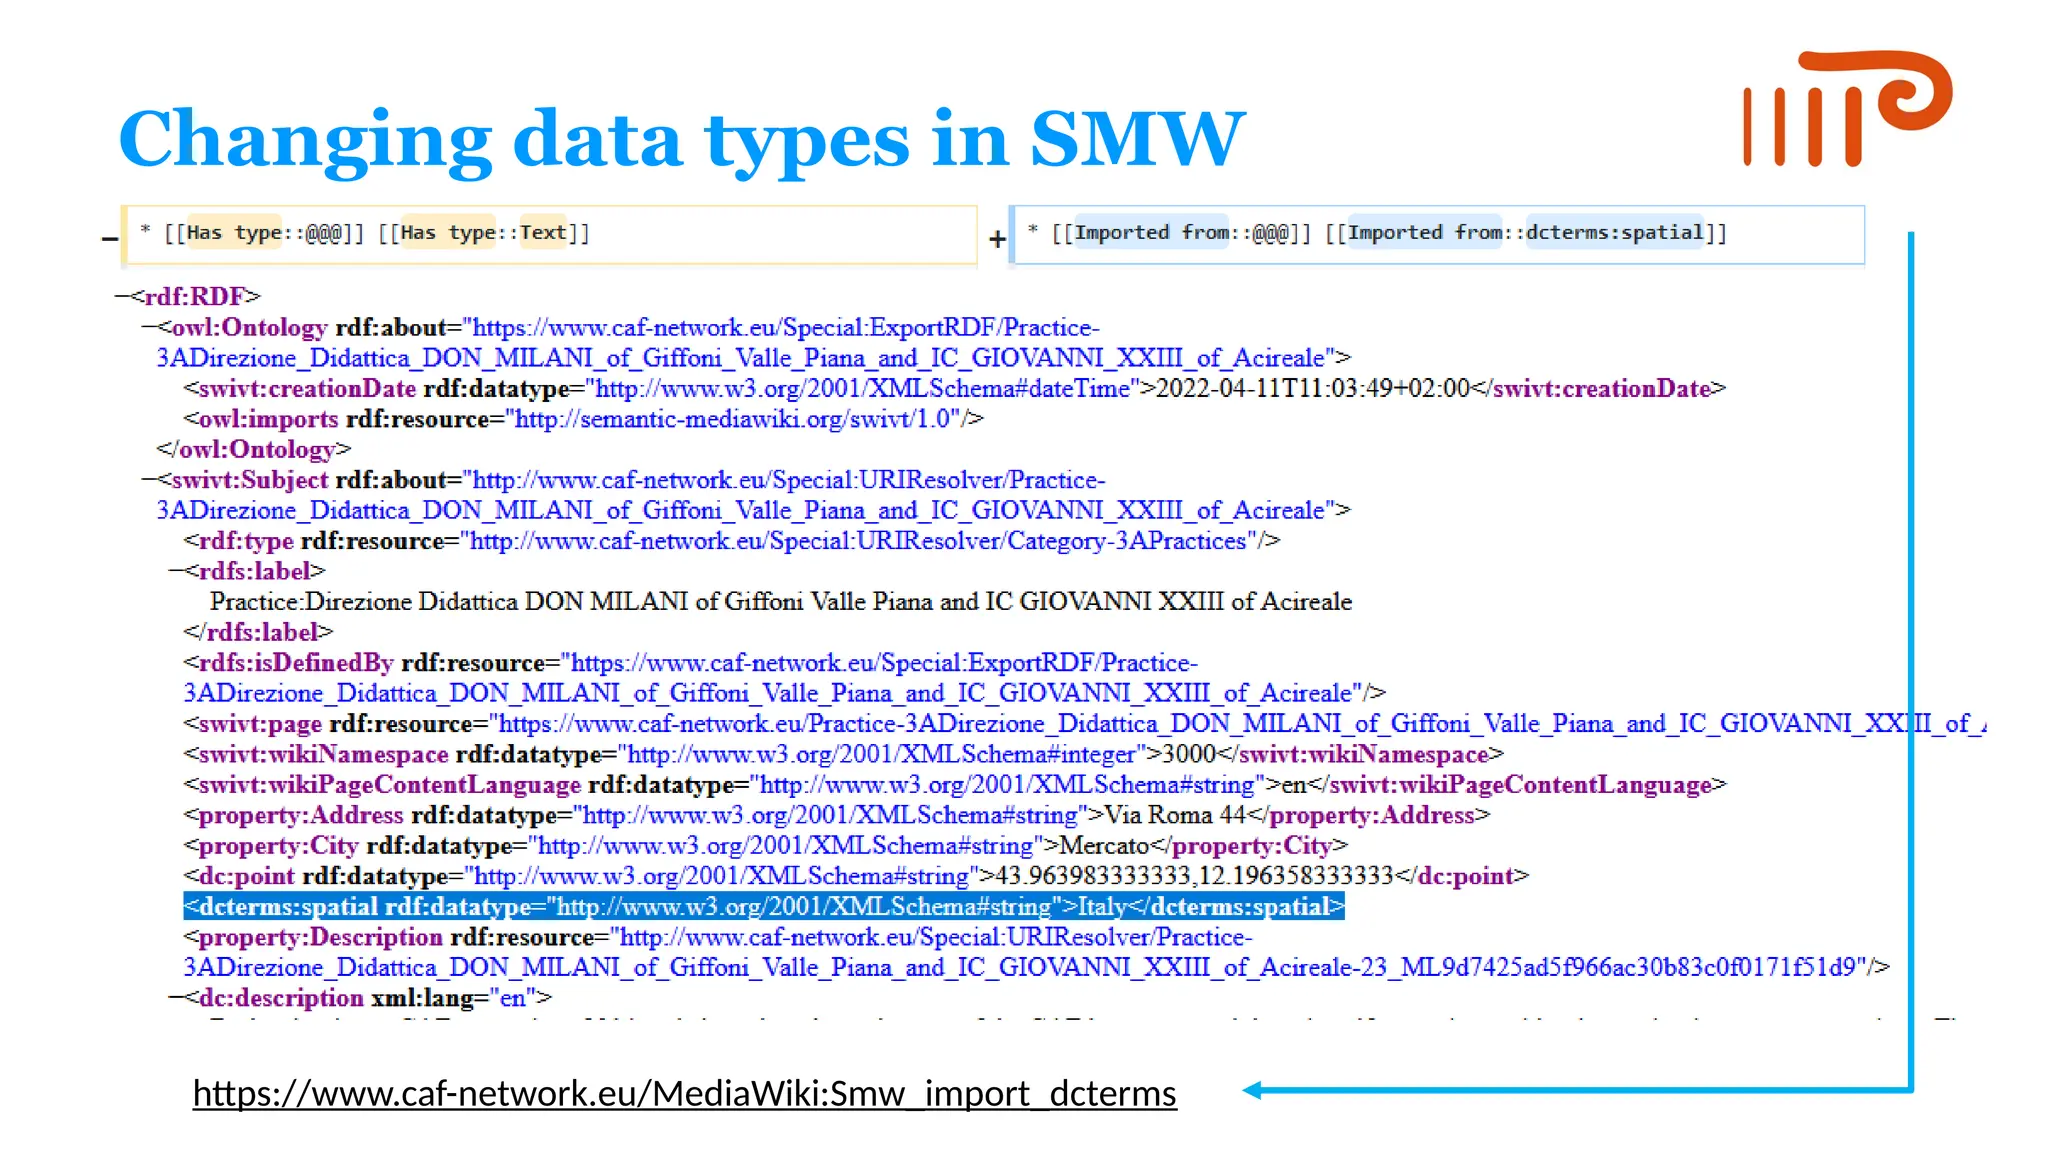Click the closing owl:Ontology tag
Viewport: 2048px width, 1152px height.
[x=254, y=449]
